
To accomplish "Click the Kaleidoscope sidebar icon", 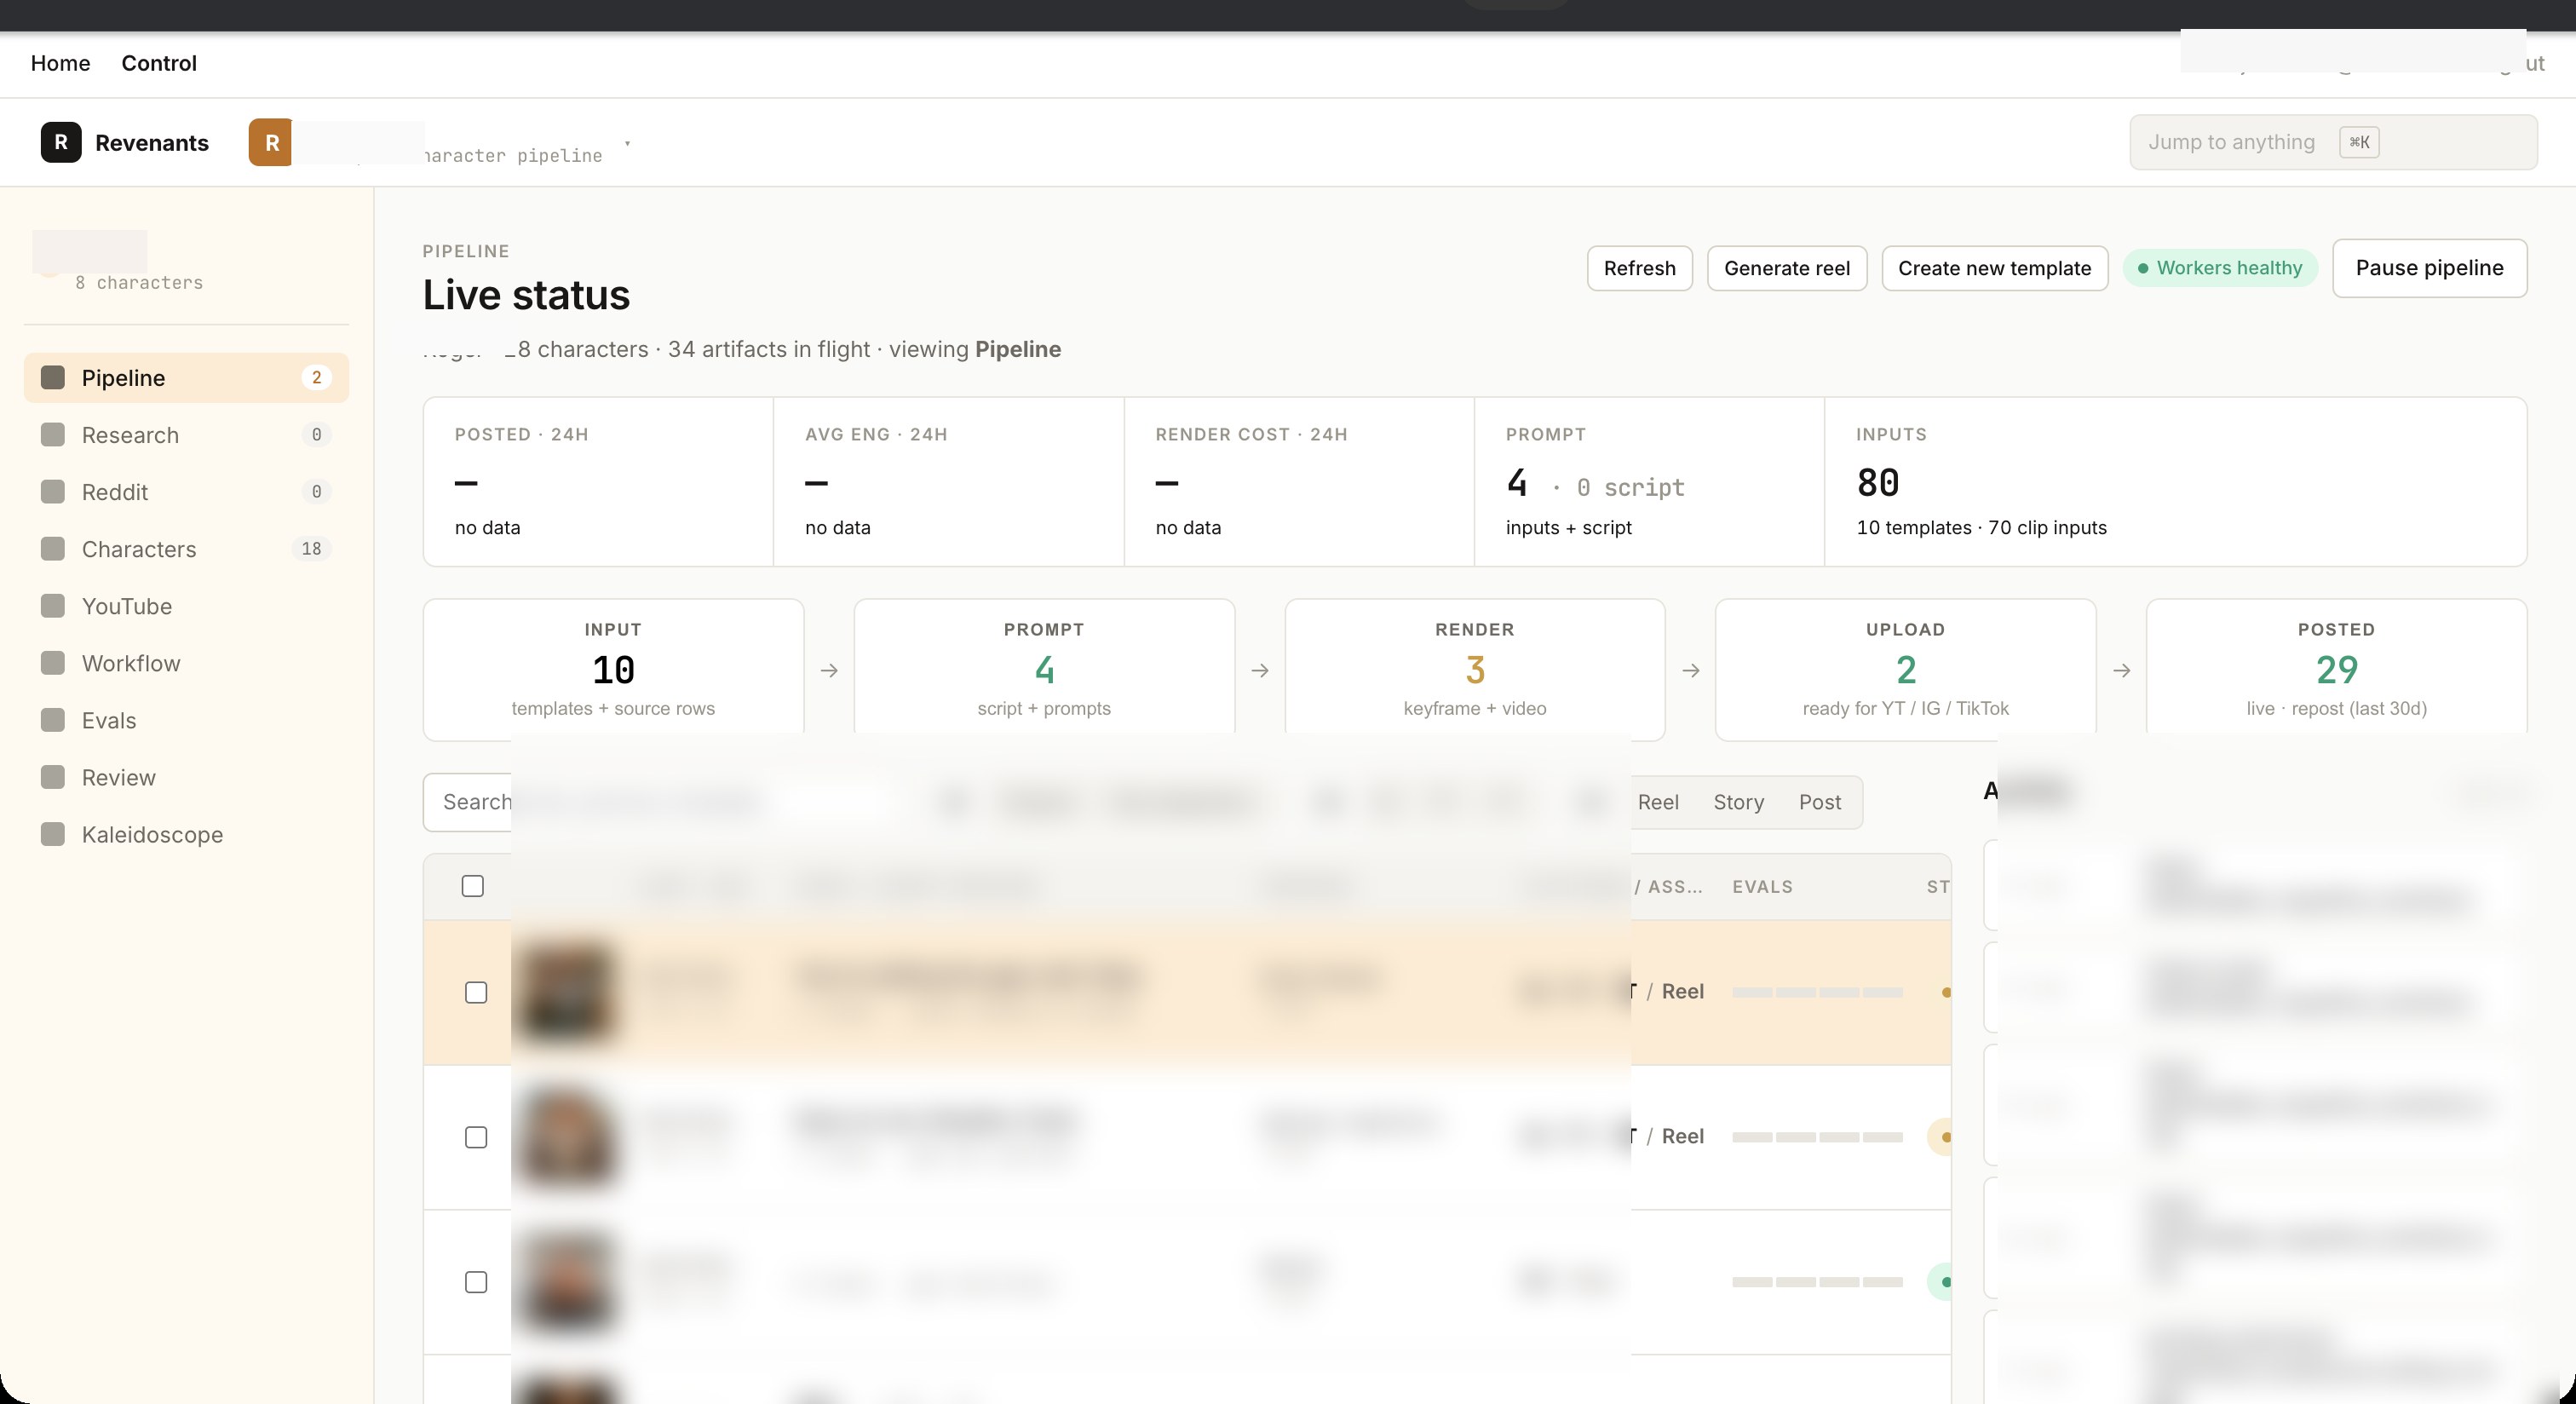I will pos(53,833).
